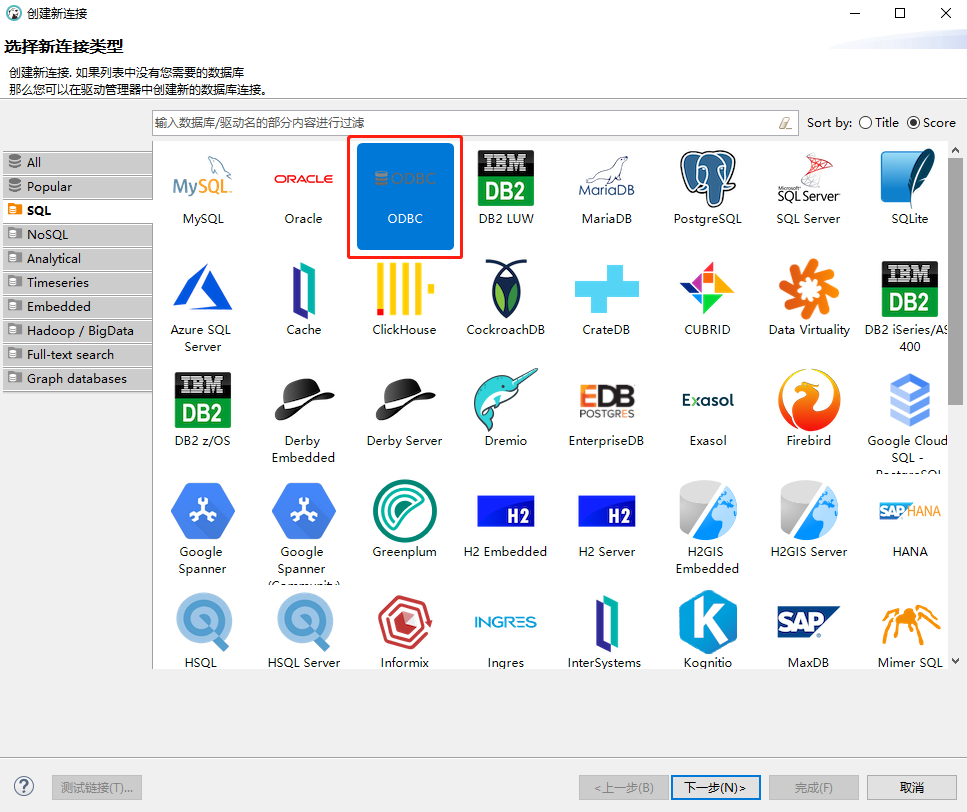Select the Exasol icon
967x812 pixels.
point(707,400)
